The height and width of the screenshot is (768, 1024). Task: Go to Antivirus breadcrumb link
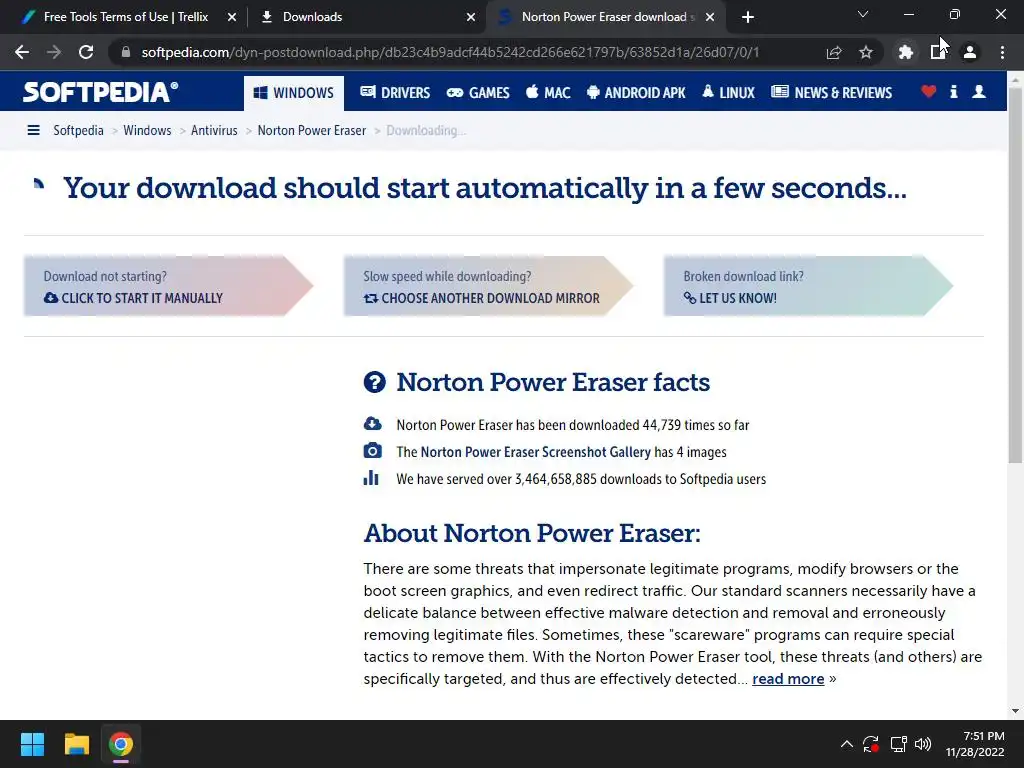[214, 131]
